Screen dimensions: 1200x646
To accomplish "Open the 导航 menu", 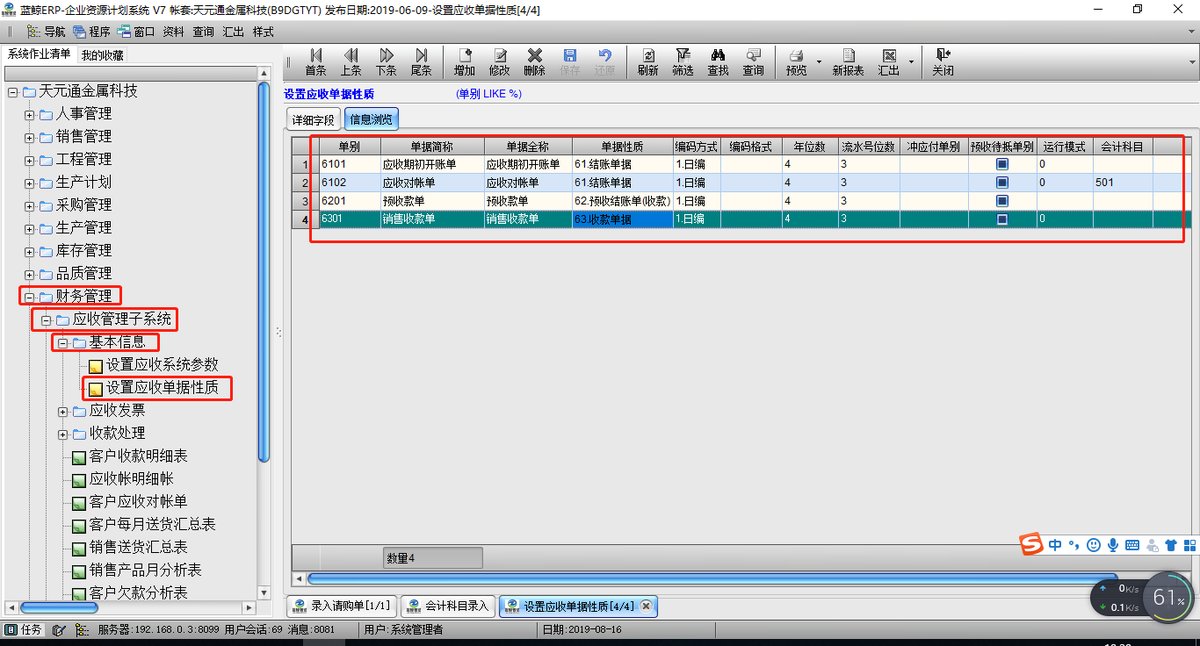I will (x=46, y=31).
